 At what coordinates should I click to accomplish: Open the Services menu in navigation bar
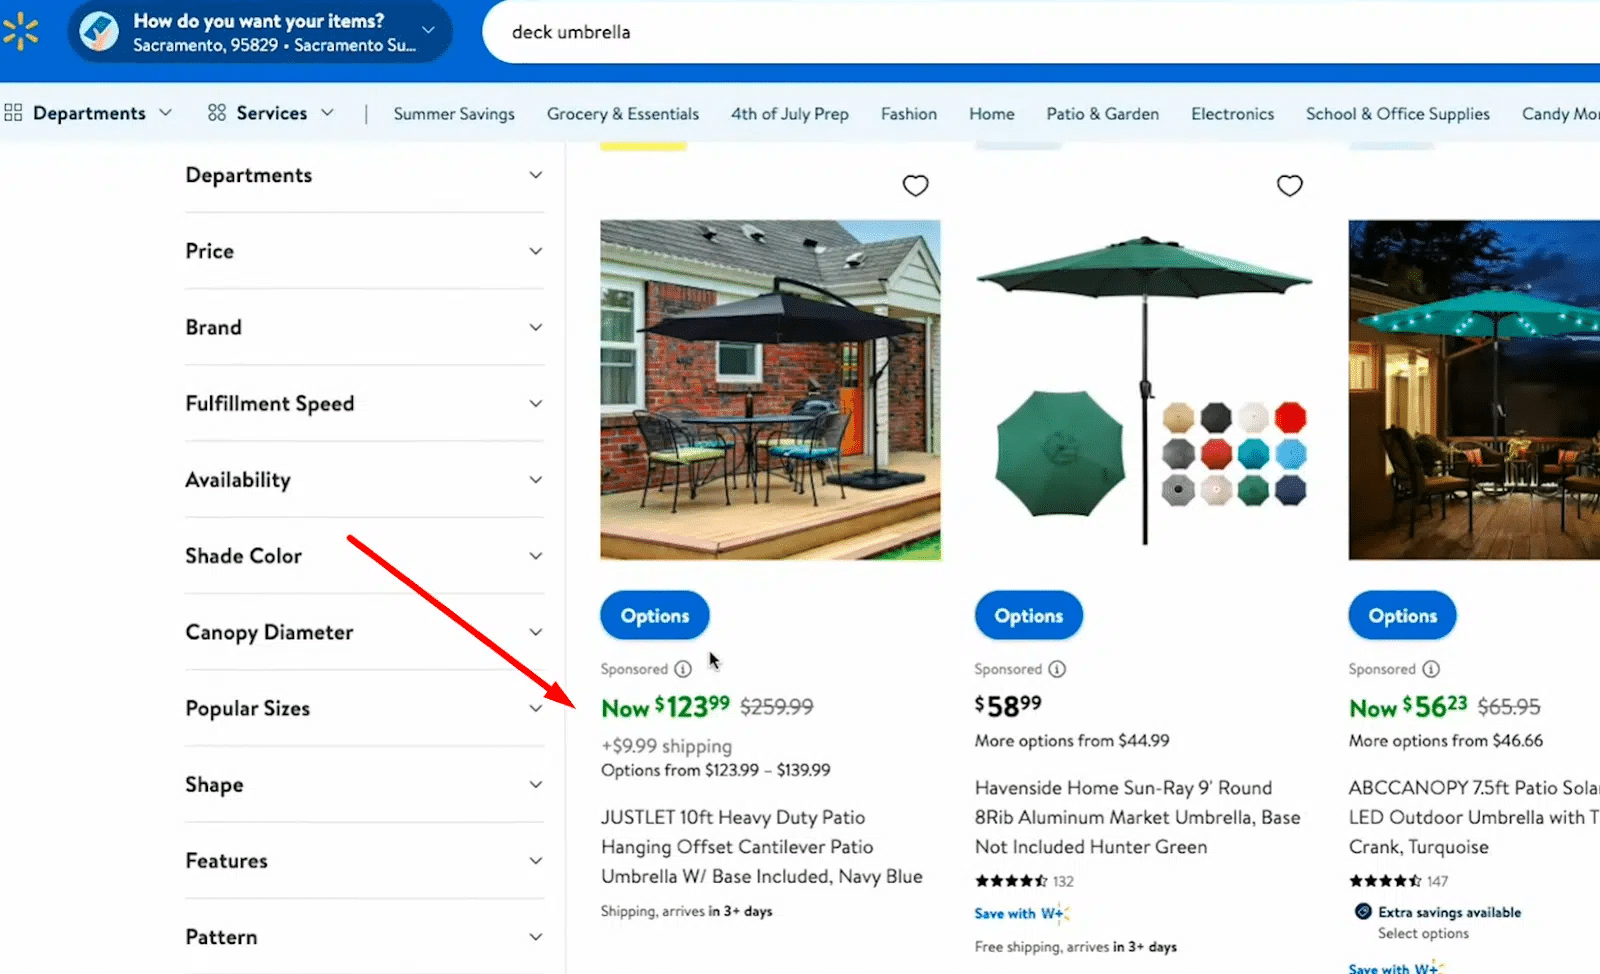(271, 113)
